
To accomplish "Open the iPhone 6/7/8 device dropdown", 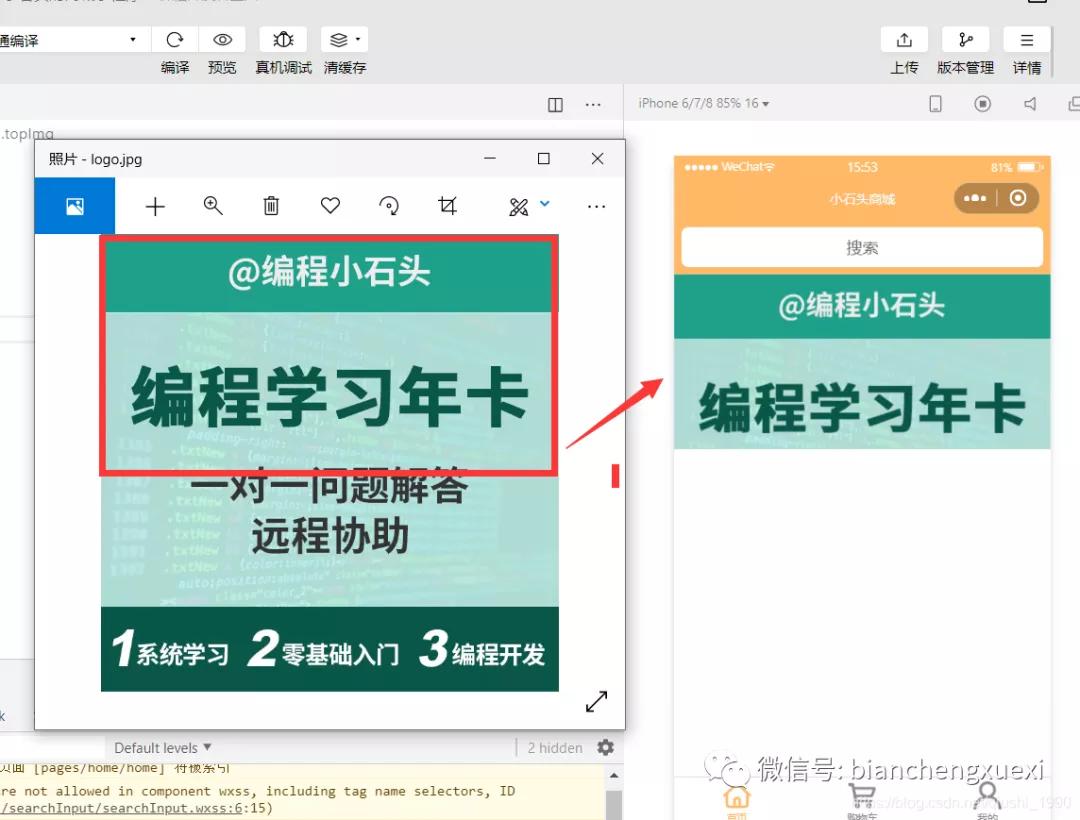I will coord(703,103).
